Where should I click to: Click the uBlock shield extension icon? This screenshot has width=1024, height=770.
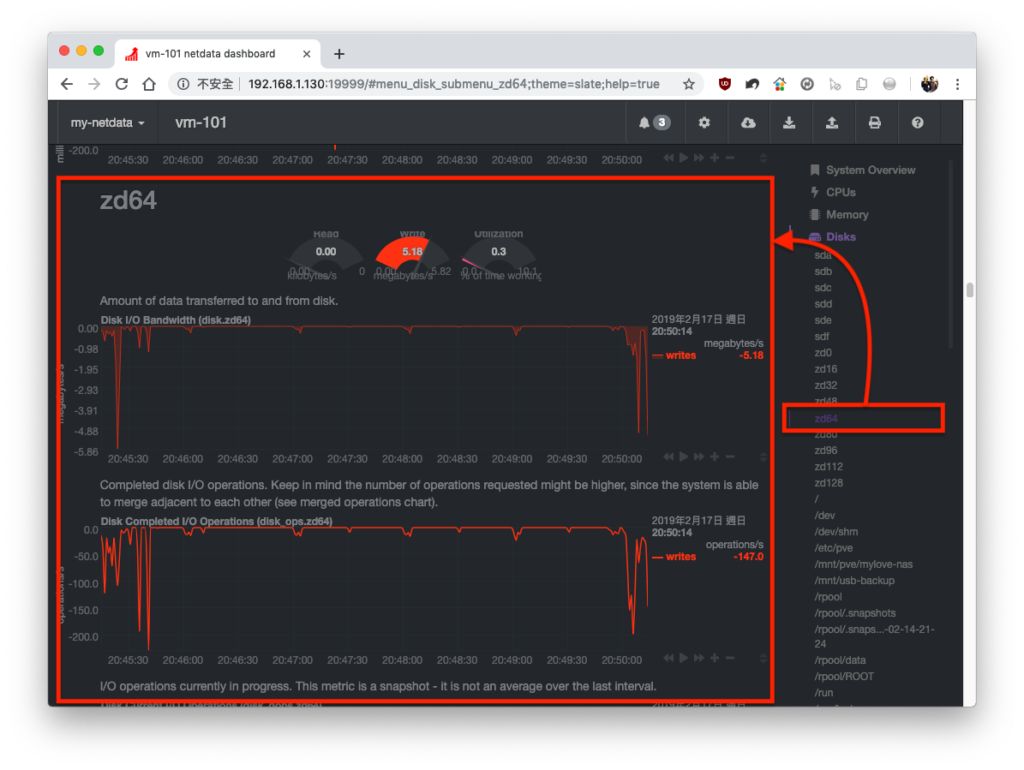click(x=724, y=84)
